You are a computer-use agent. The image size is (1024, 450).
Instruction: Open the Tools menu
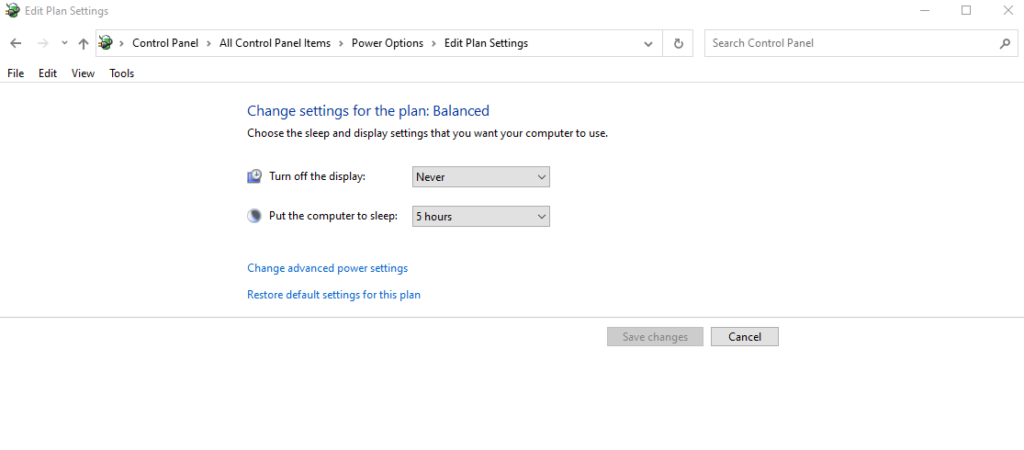click(x=121, y=73)
